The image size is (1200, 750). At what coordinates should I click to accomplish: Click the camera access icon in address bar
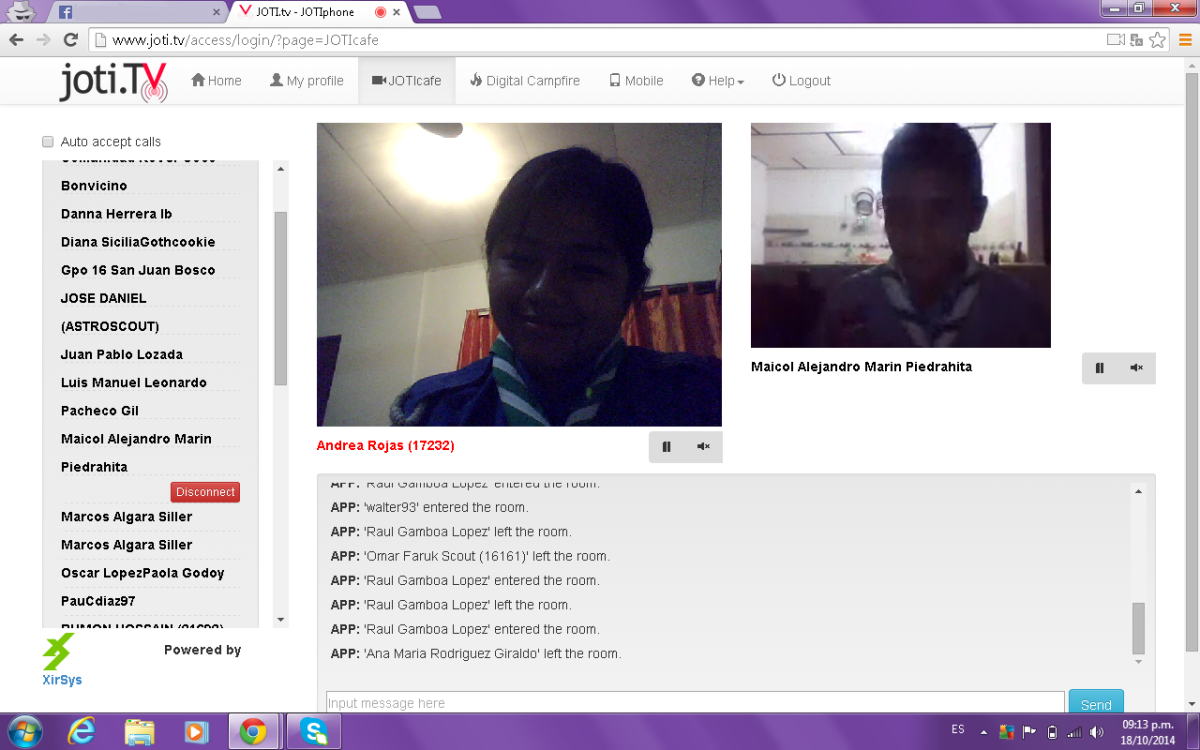click(x=1115, y=40)
